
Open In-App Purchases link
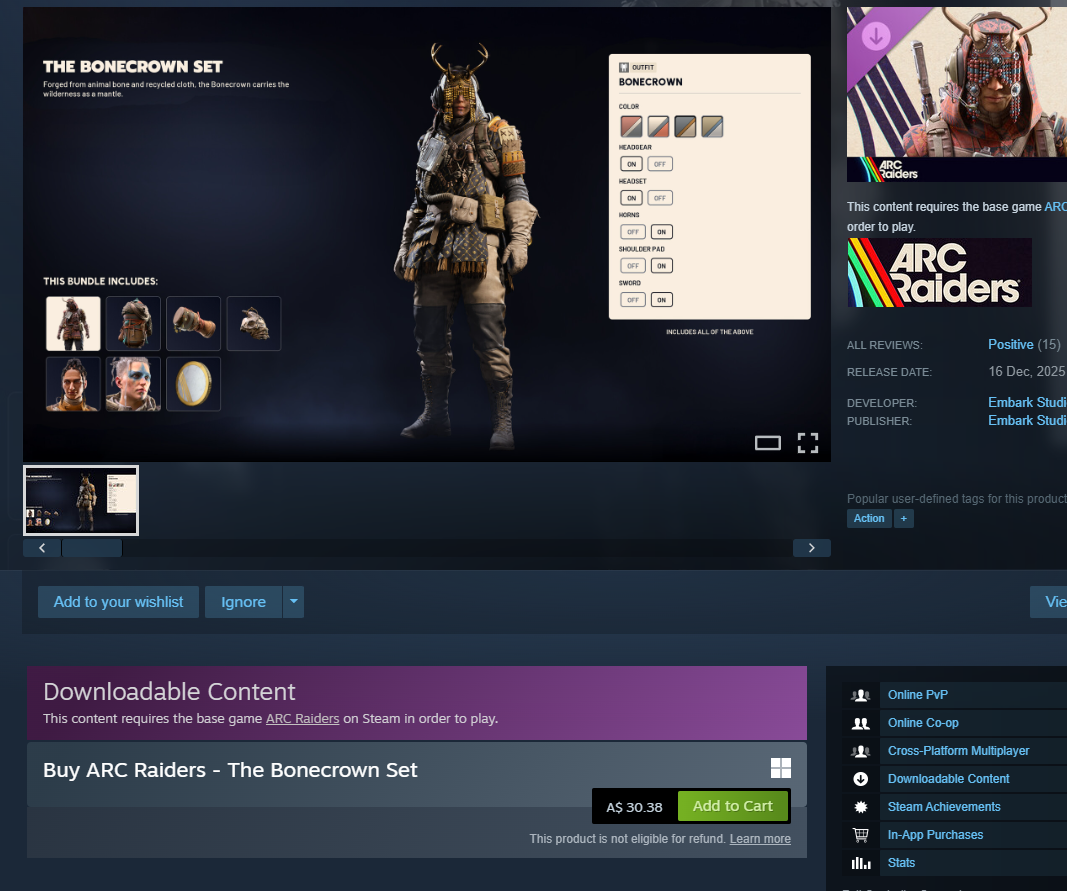tap(935, 835)
